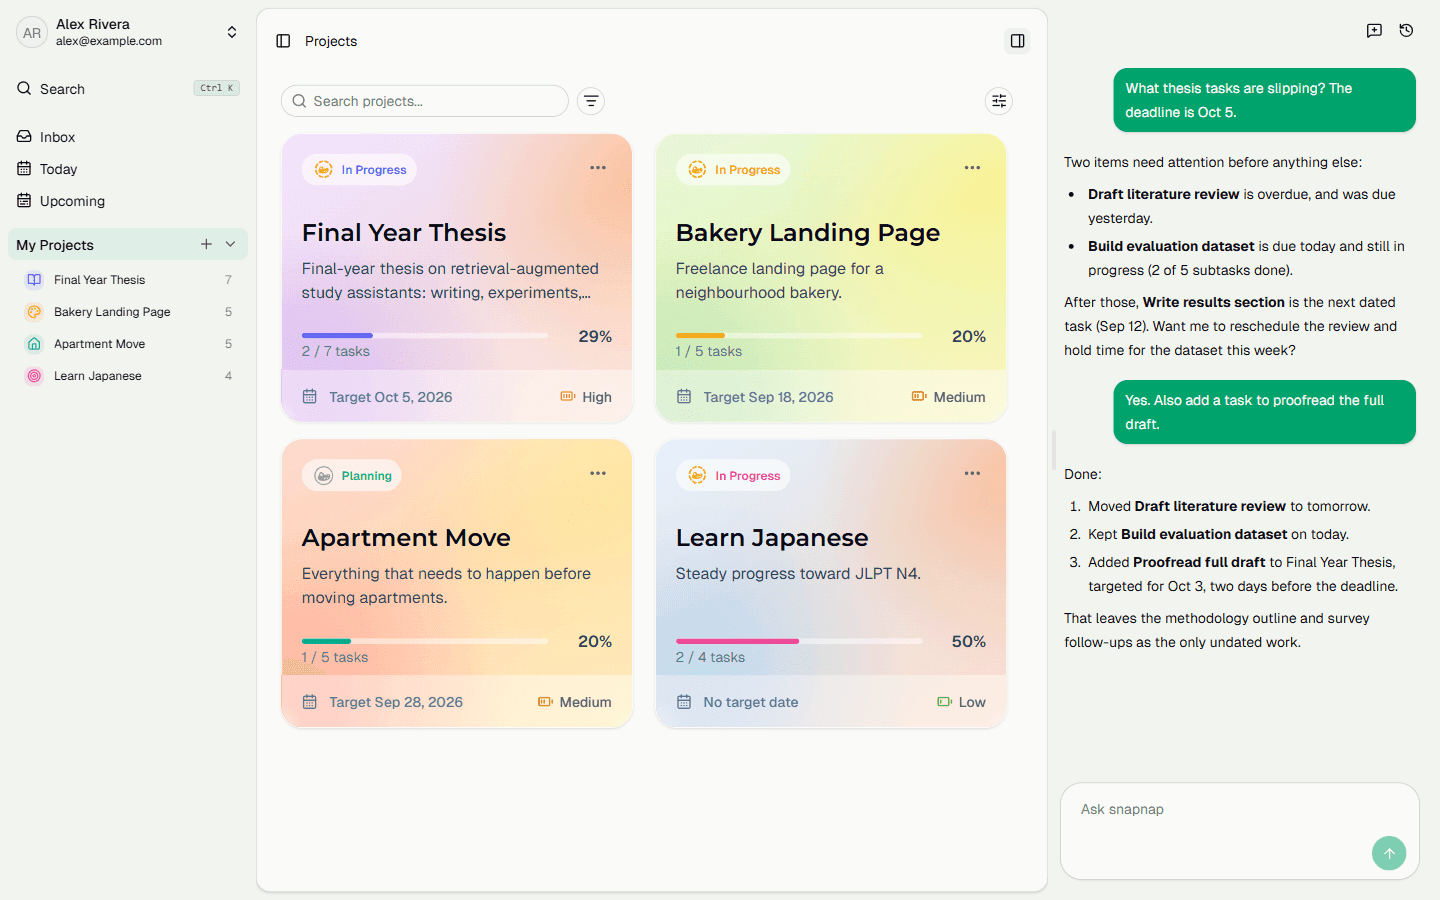Toggle the left sidebar panel icon
Screen dimensions: 1440x900
point(283,41)
